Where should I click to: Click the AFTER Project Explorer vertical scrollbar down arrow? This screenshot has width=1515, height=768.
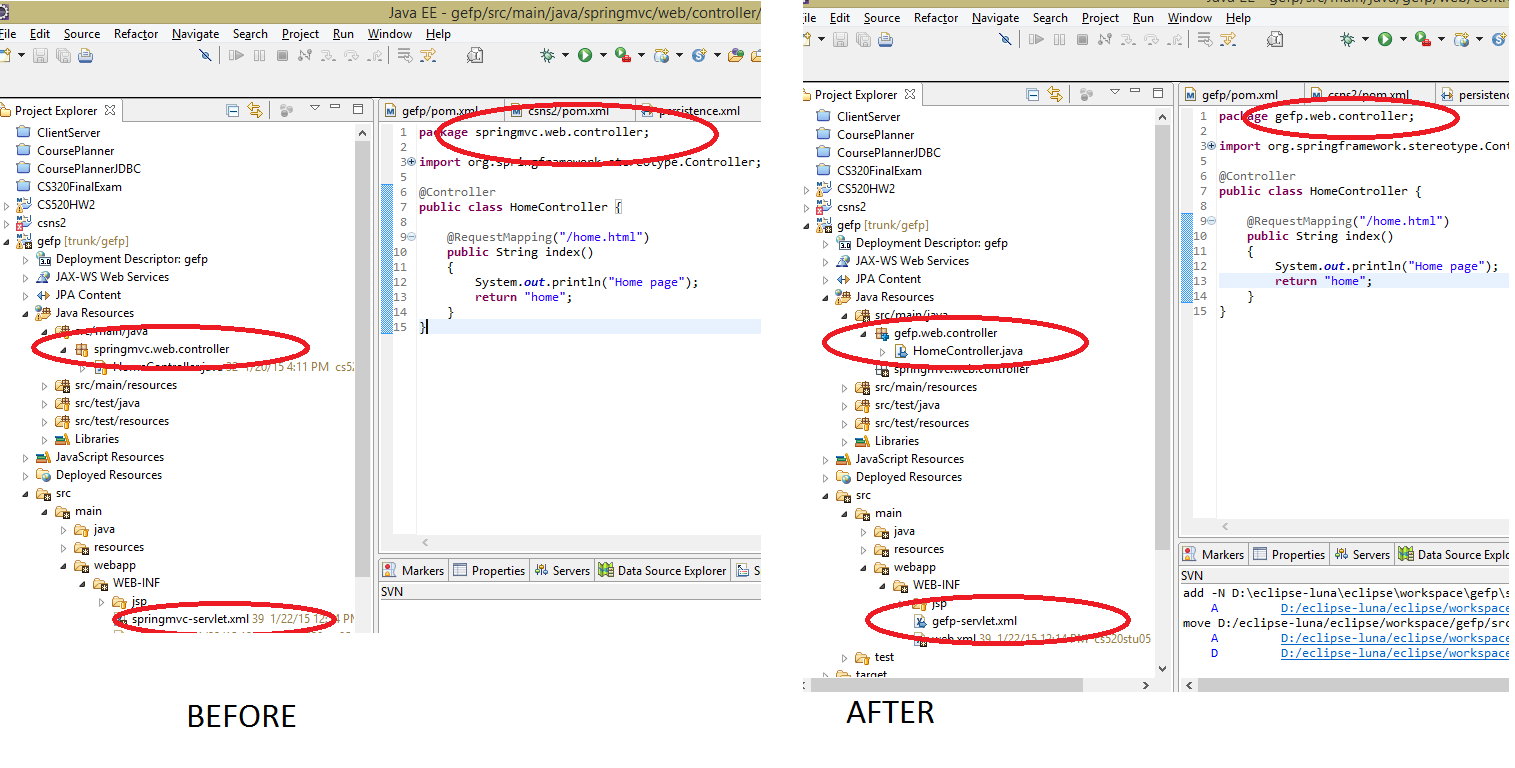tap(1162, 668)
